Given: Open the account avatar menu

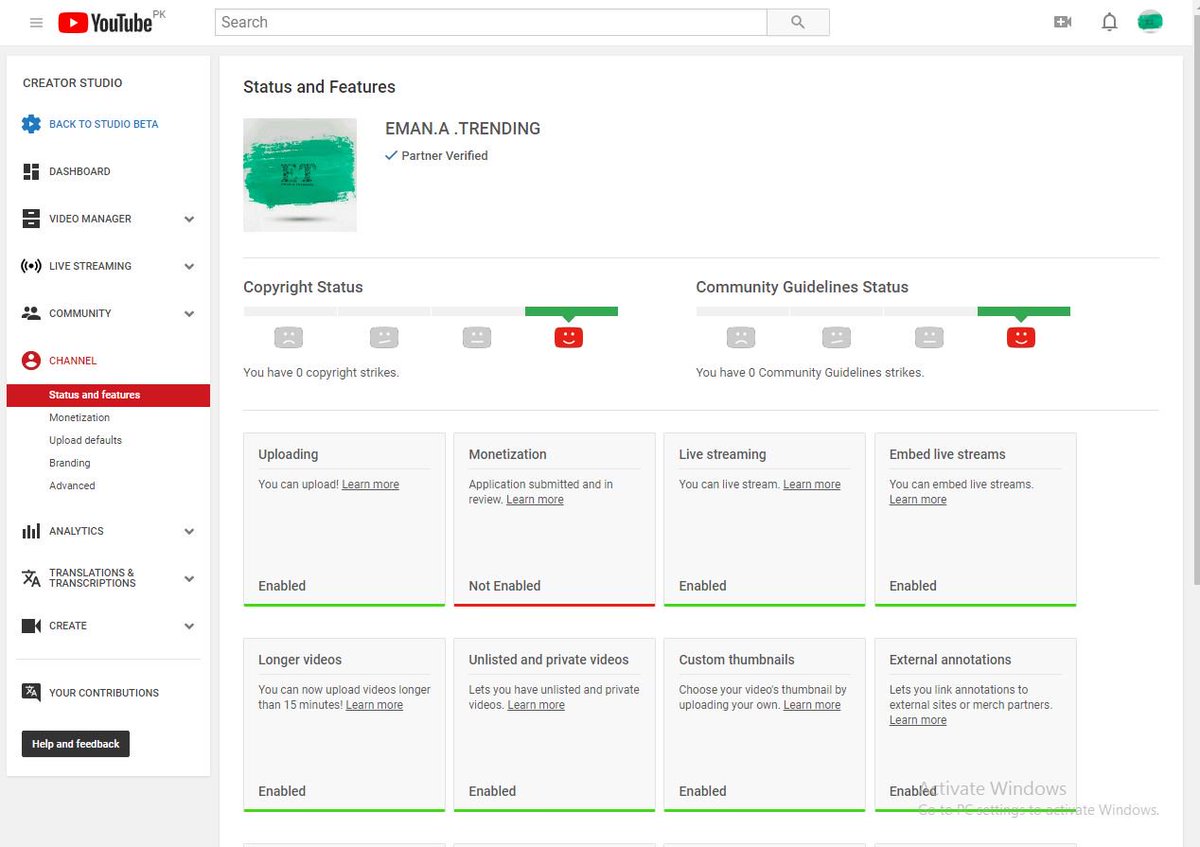Looking at the screenshot, I should click(1150, 22).
